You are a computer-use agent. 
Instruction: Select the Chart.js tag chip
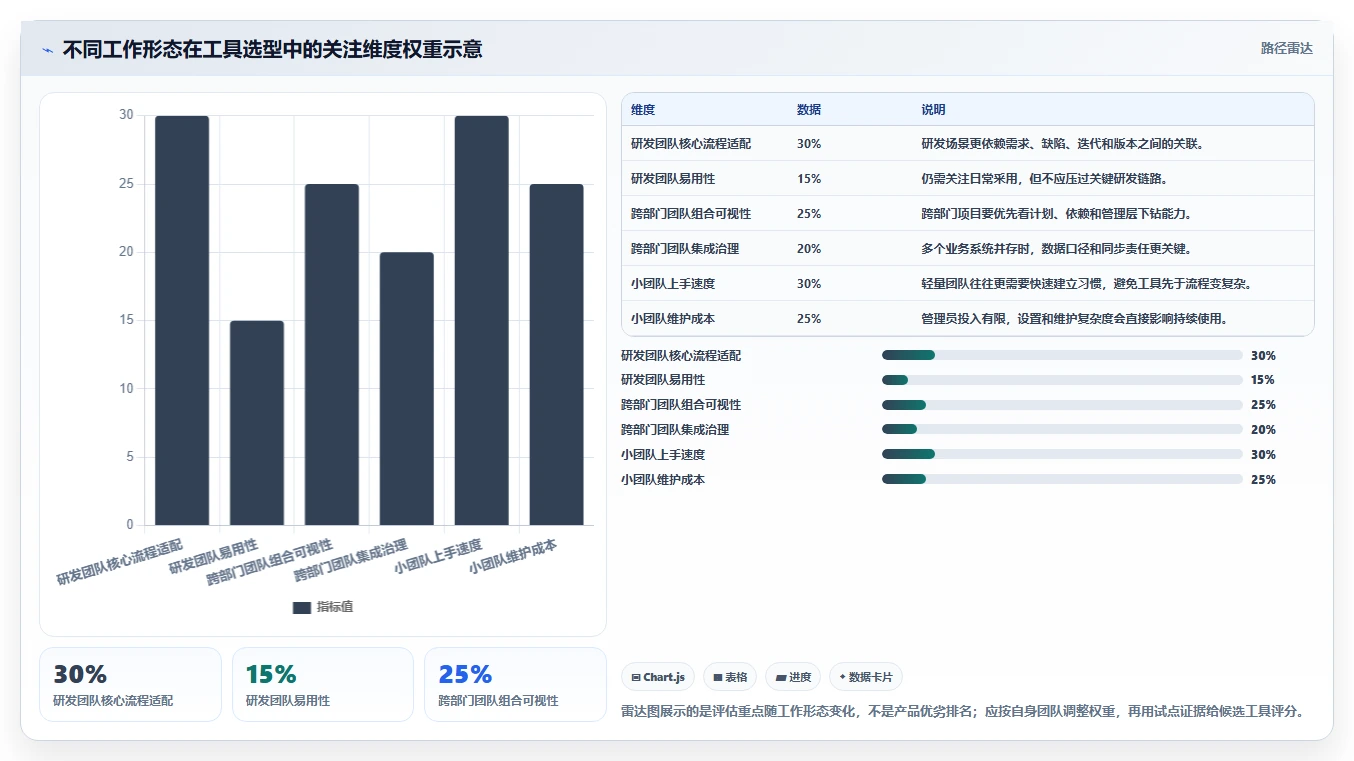point(658,677)
